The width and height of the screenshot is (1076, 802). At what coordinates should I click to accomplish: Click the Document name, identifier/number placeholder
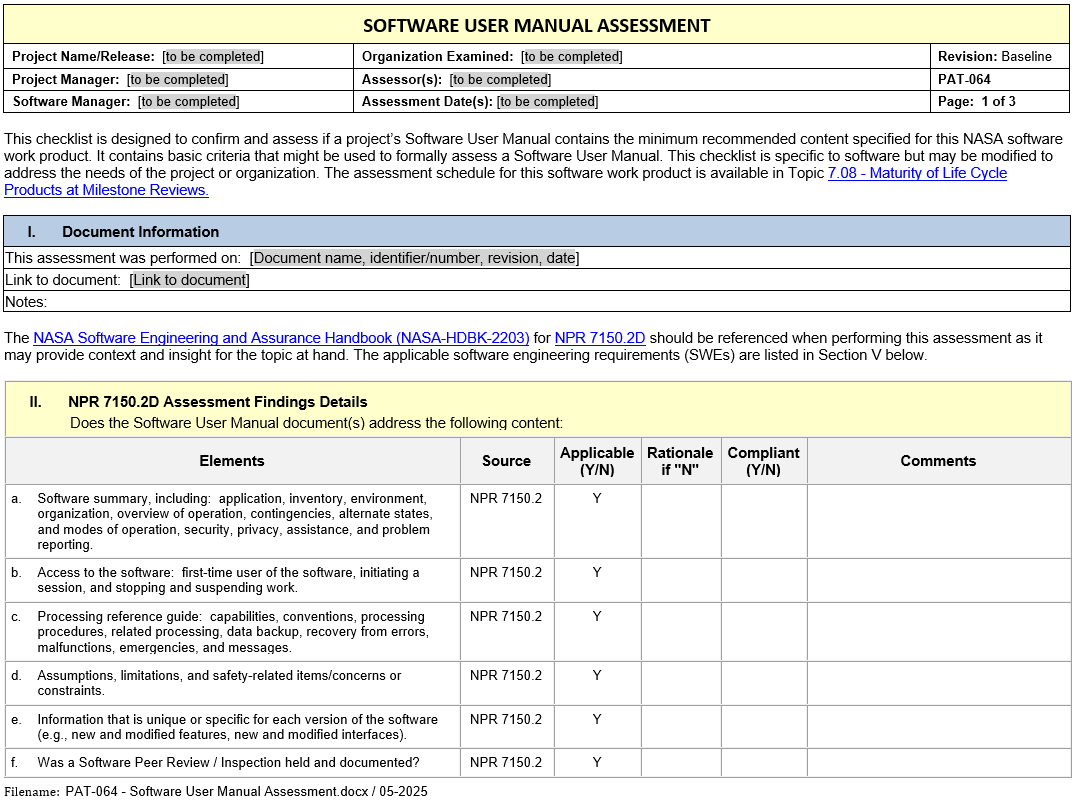tap(414, 258)
